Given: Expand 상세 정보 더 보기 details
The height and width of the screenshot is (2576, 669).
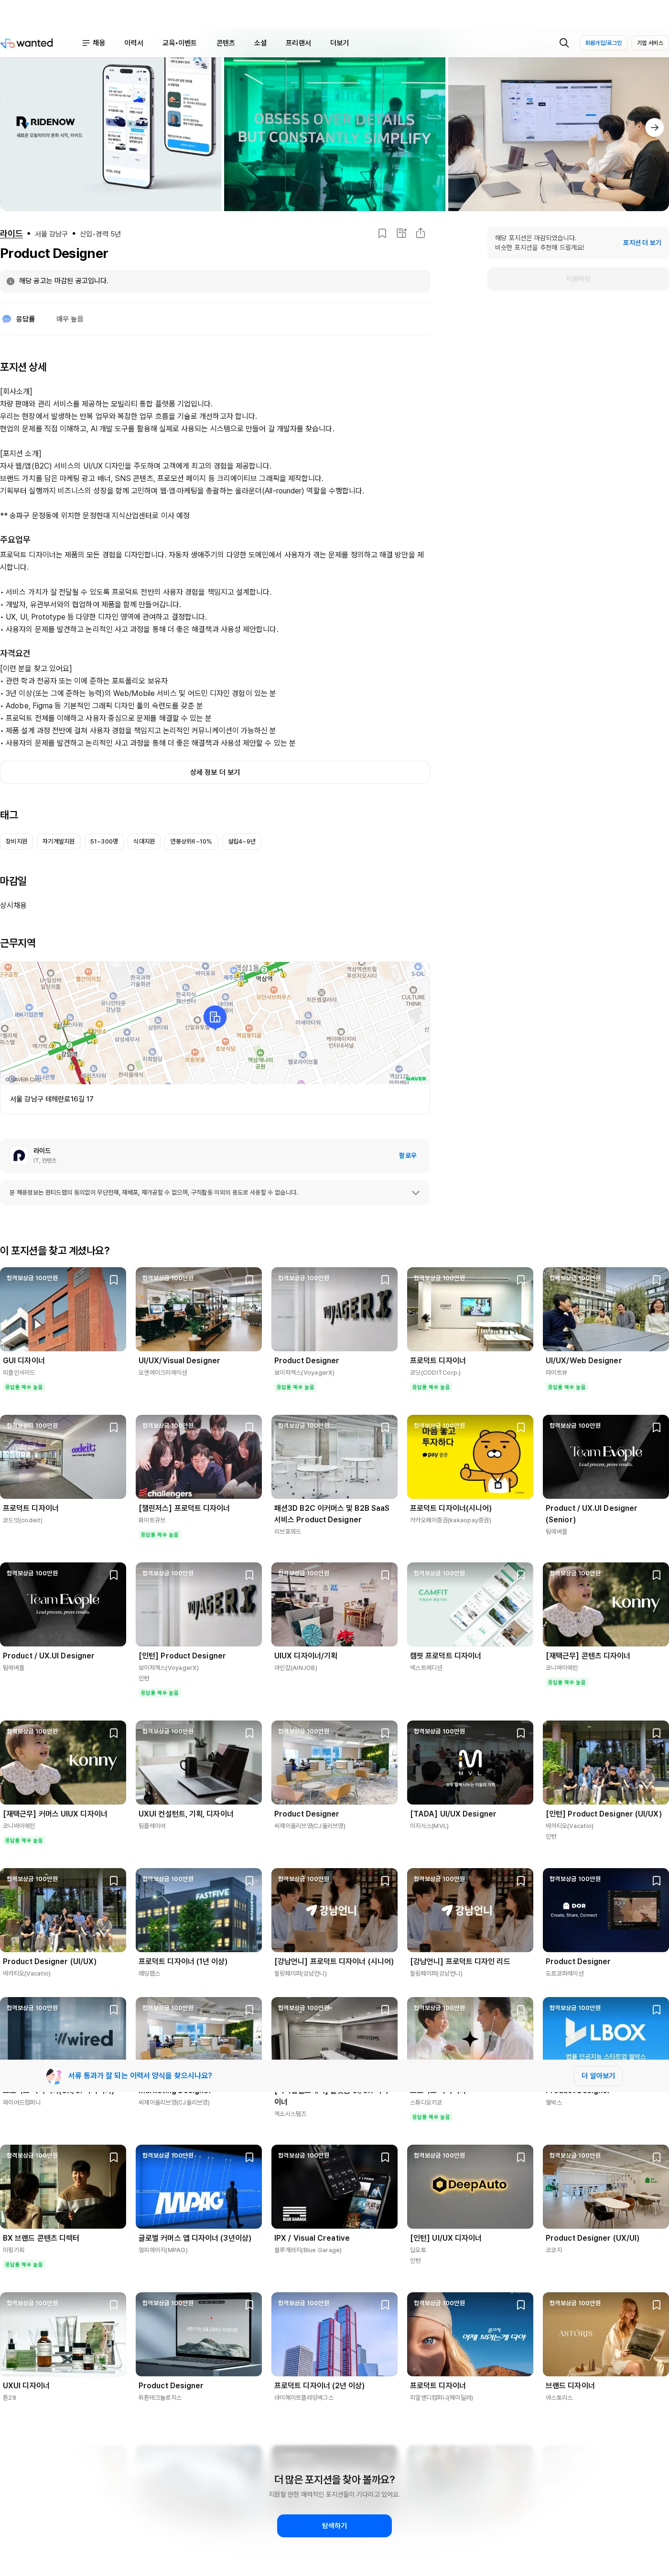Looking at the screenshot, I should coord(215,772).
